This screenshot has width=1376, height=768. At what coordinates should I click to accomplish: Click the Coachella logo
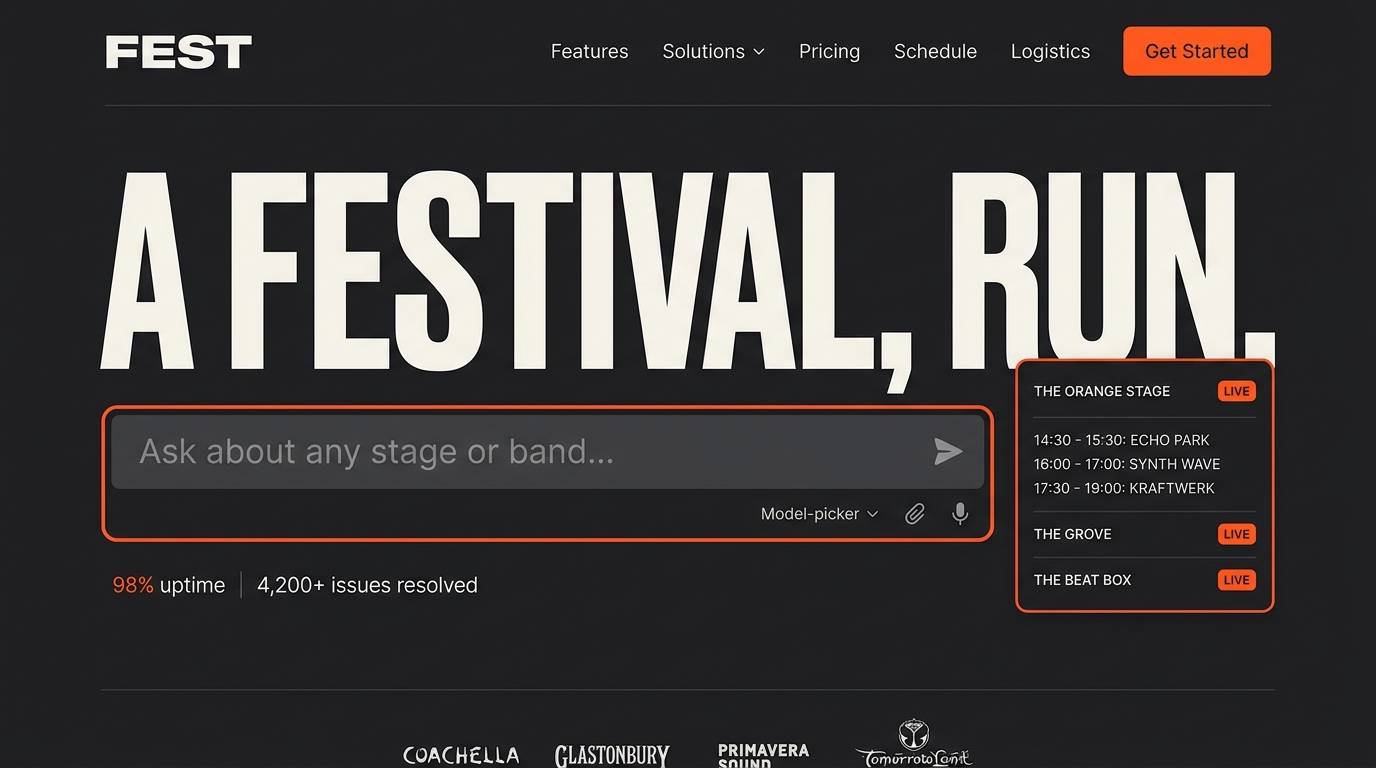click(x=461, y=755)
